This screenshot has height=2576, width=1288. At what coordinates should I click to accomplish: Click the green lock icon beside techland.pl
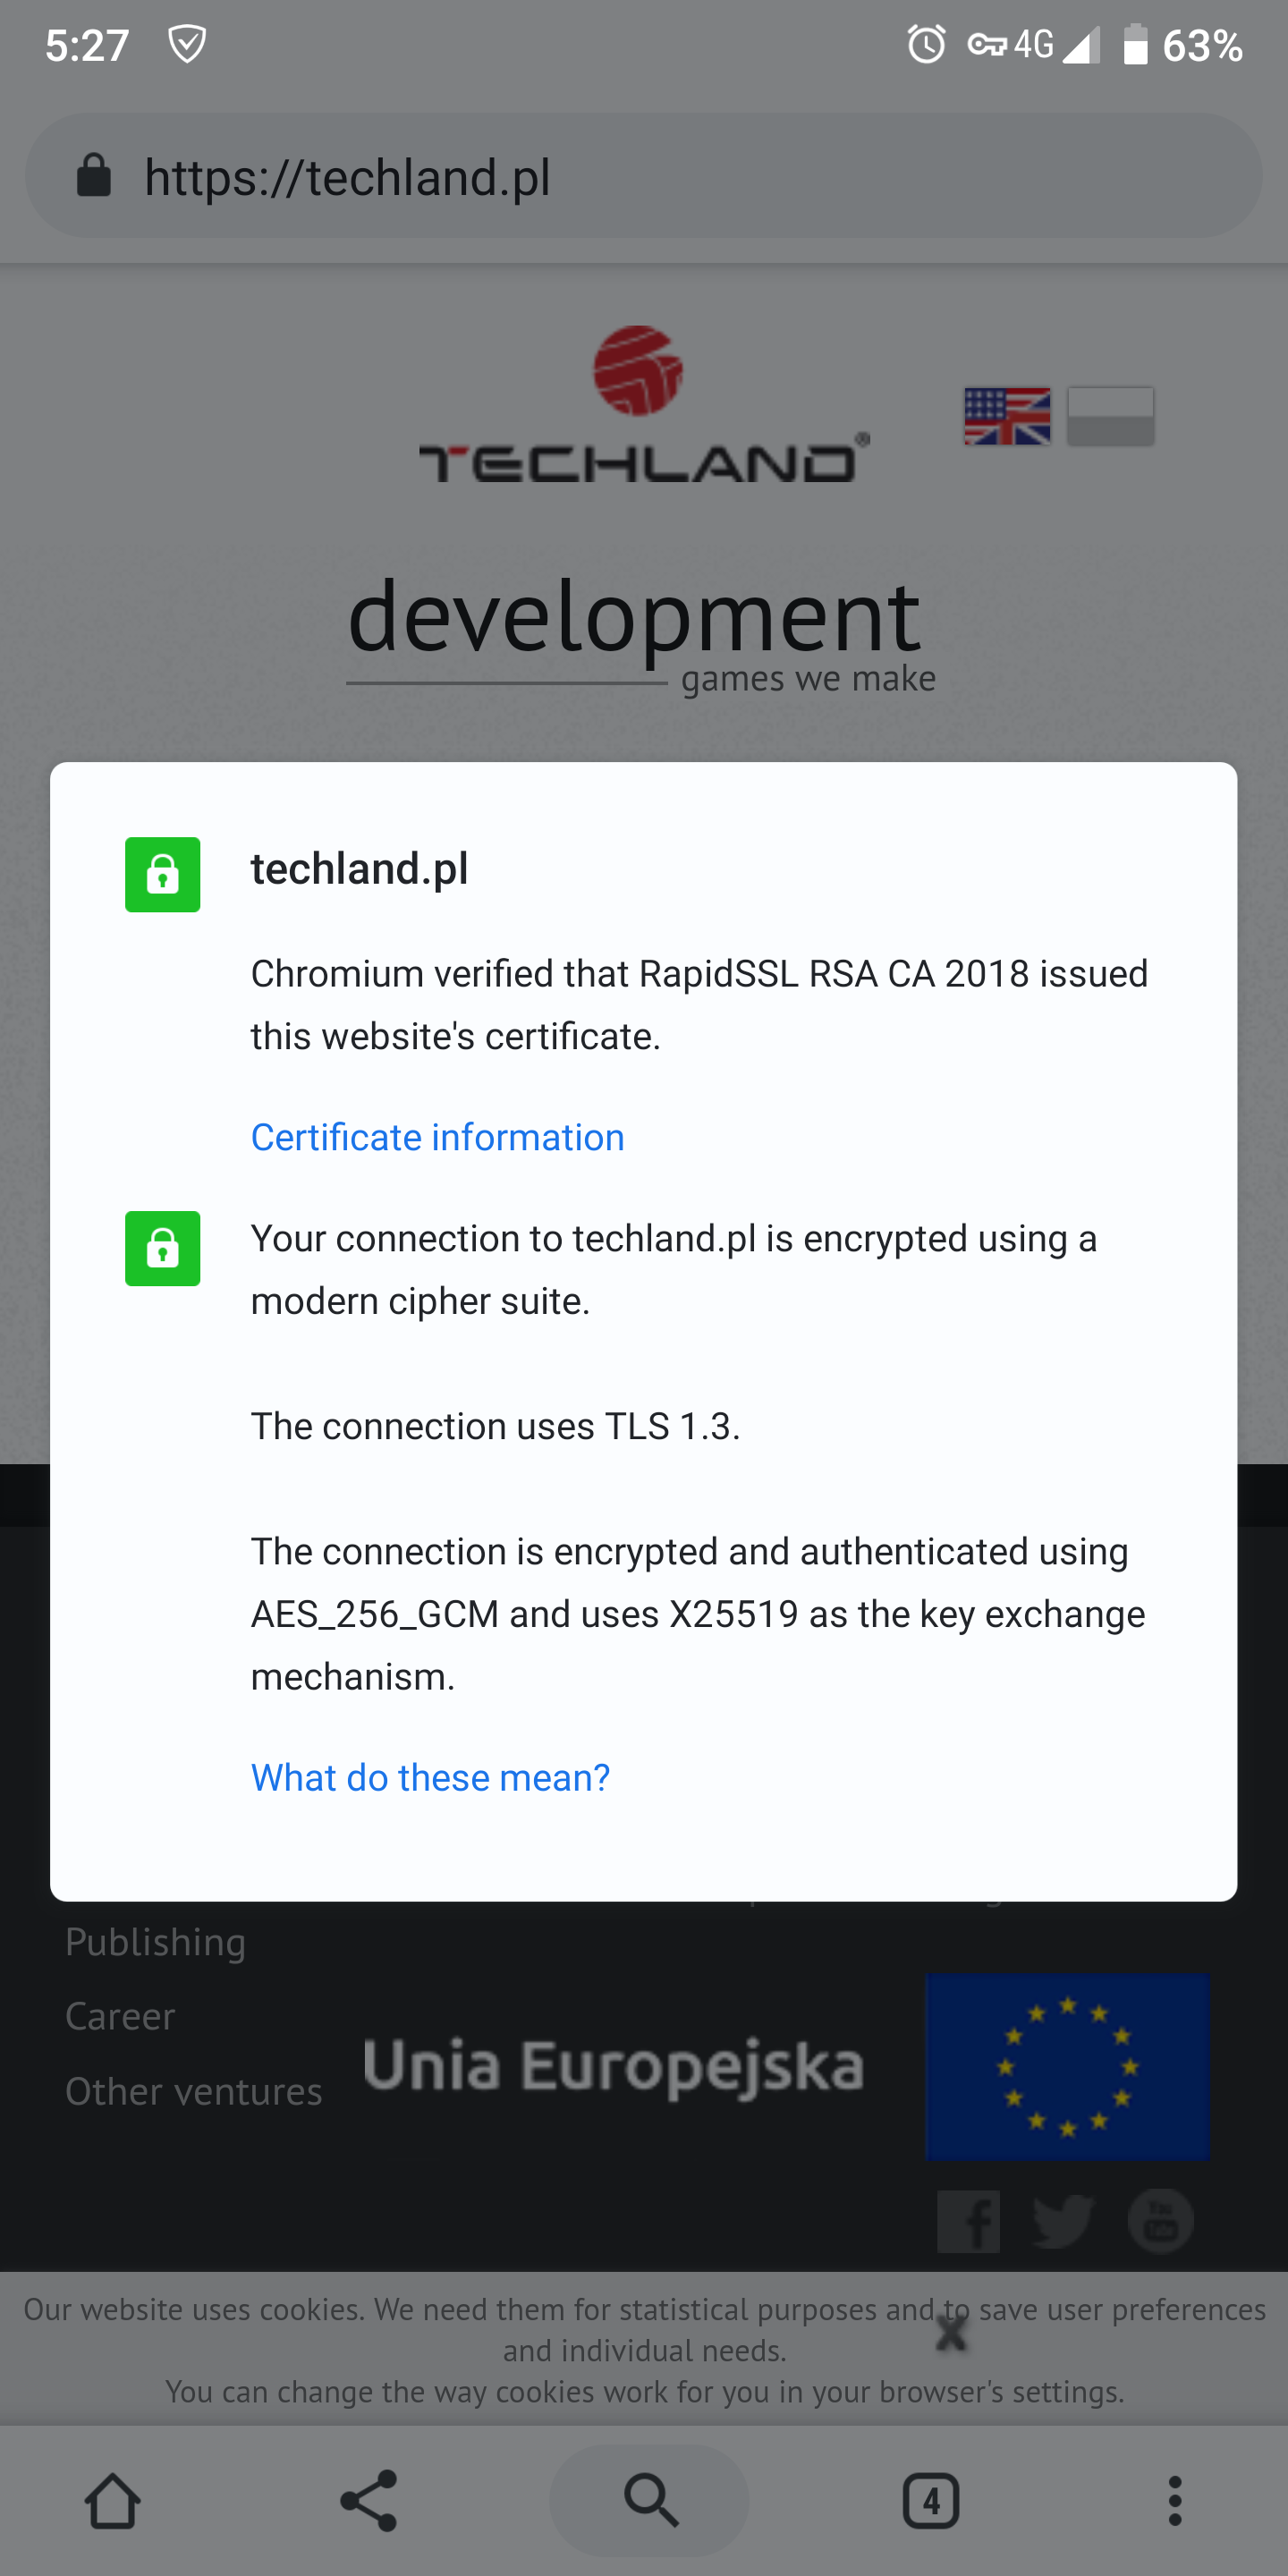[x=162, y=875]
